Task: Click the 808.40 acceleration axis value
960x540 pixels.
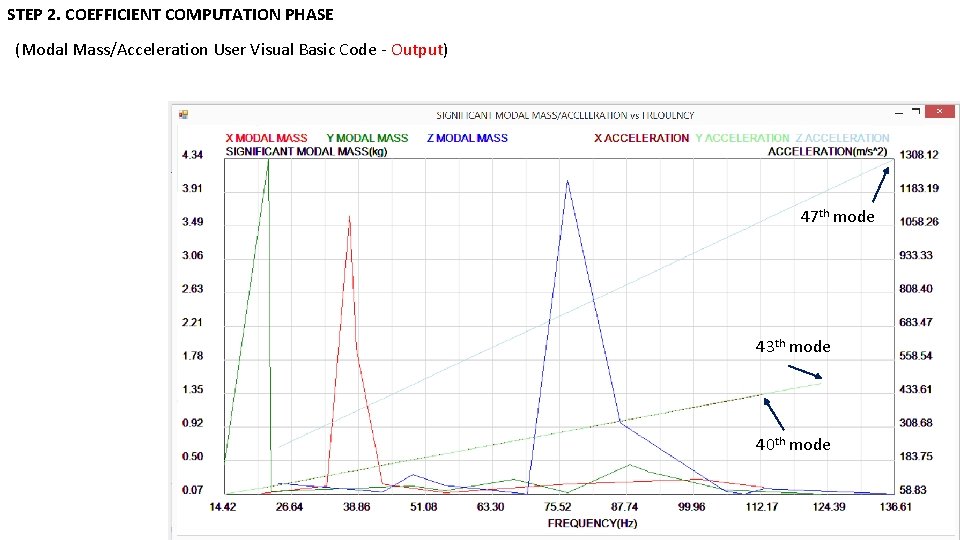Action: [916, 289]
